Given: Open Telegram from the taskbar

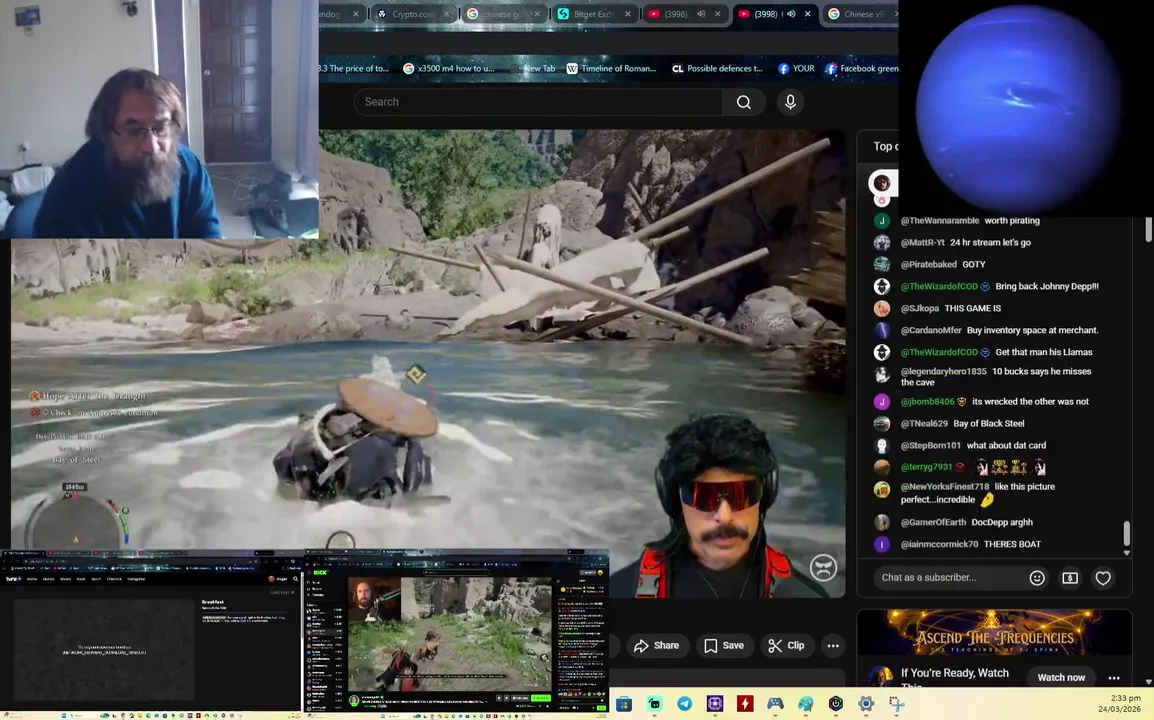Looking at the screenshot, I should (x=684, y=704).
